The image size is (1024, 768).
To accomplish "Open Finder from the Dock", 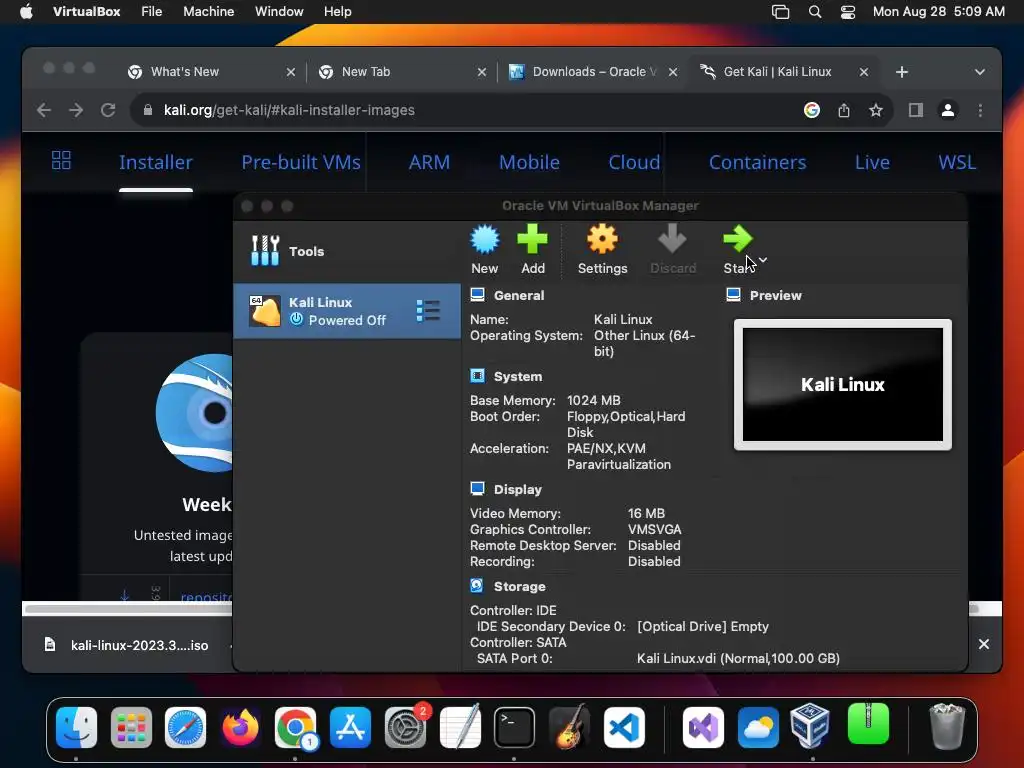I will tap(76, 727).
